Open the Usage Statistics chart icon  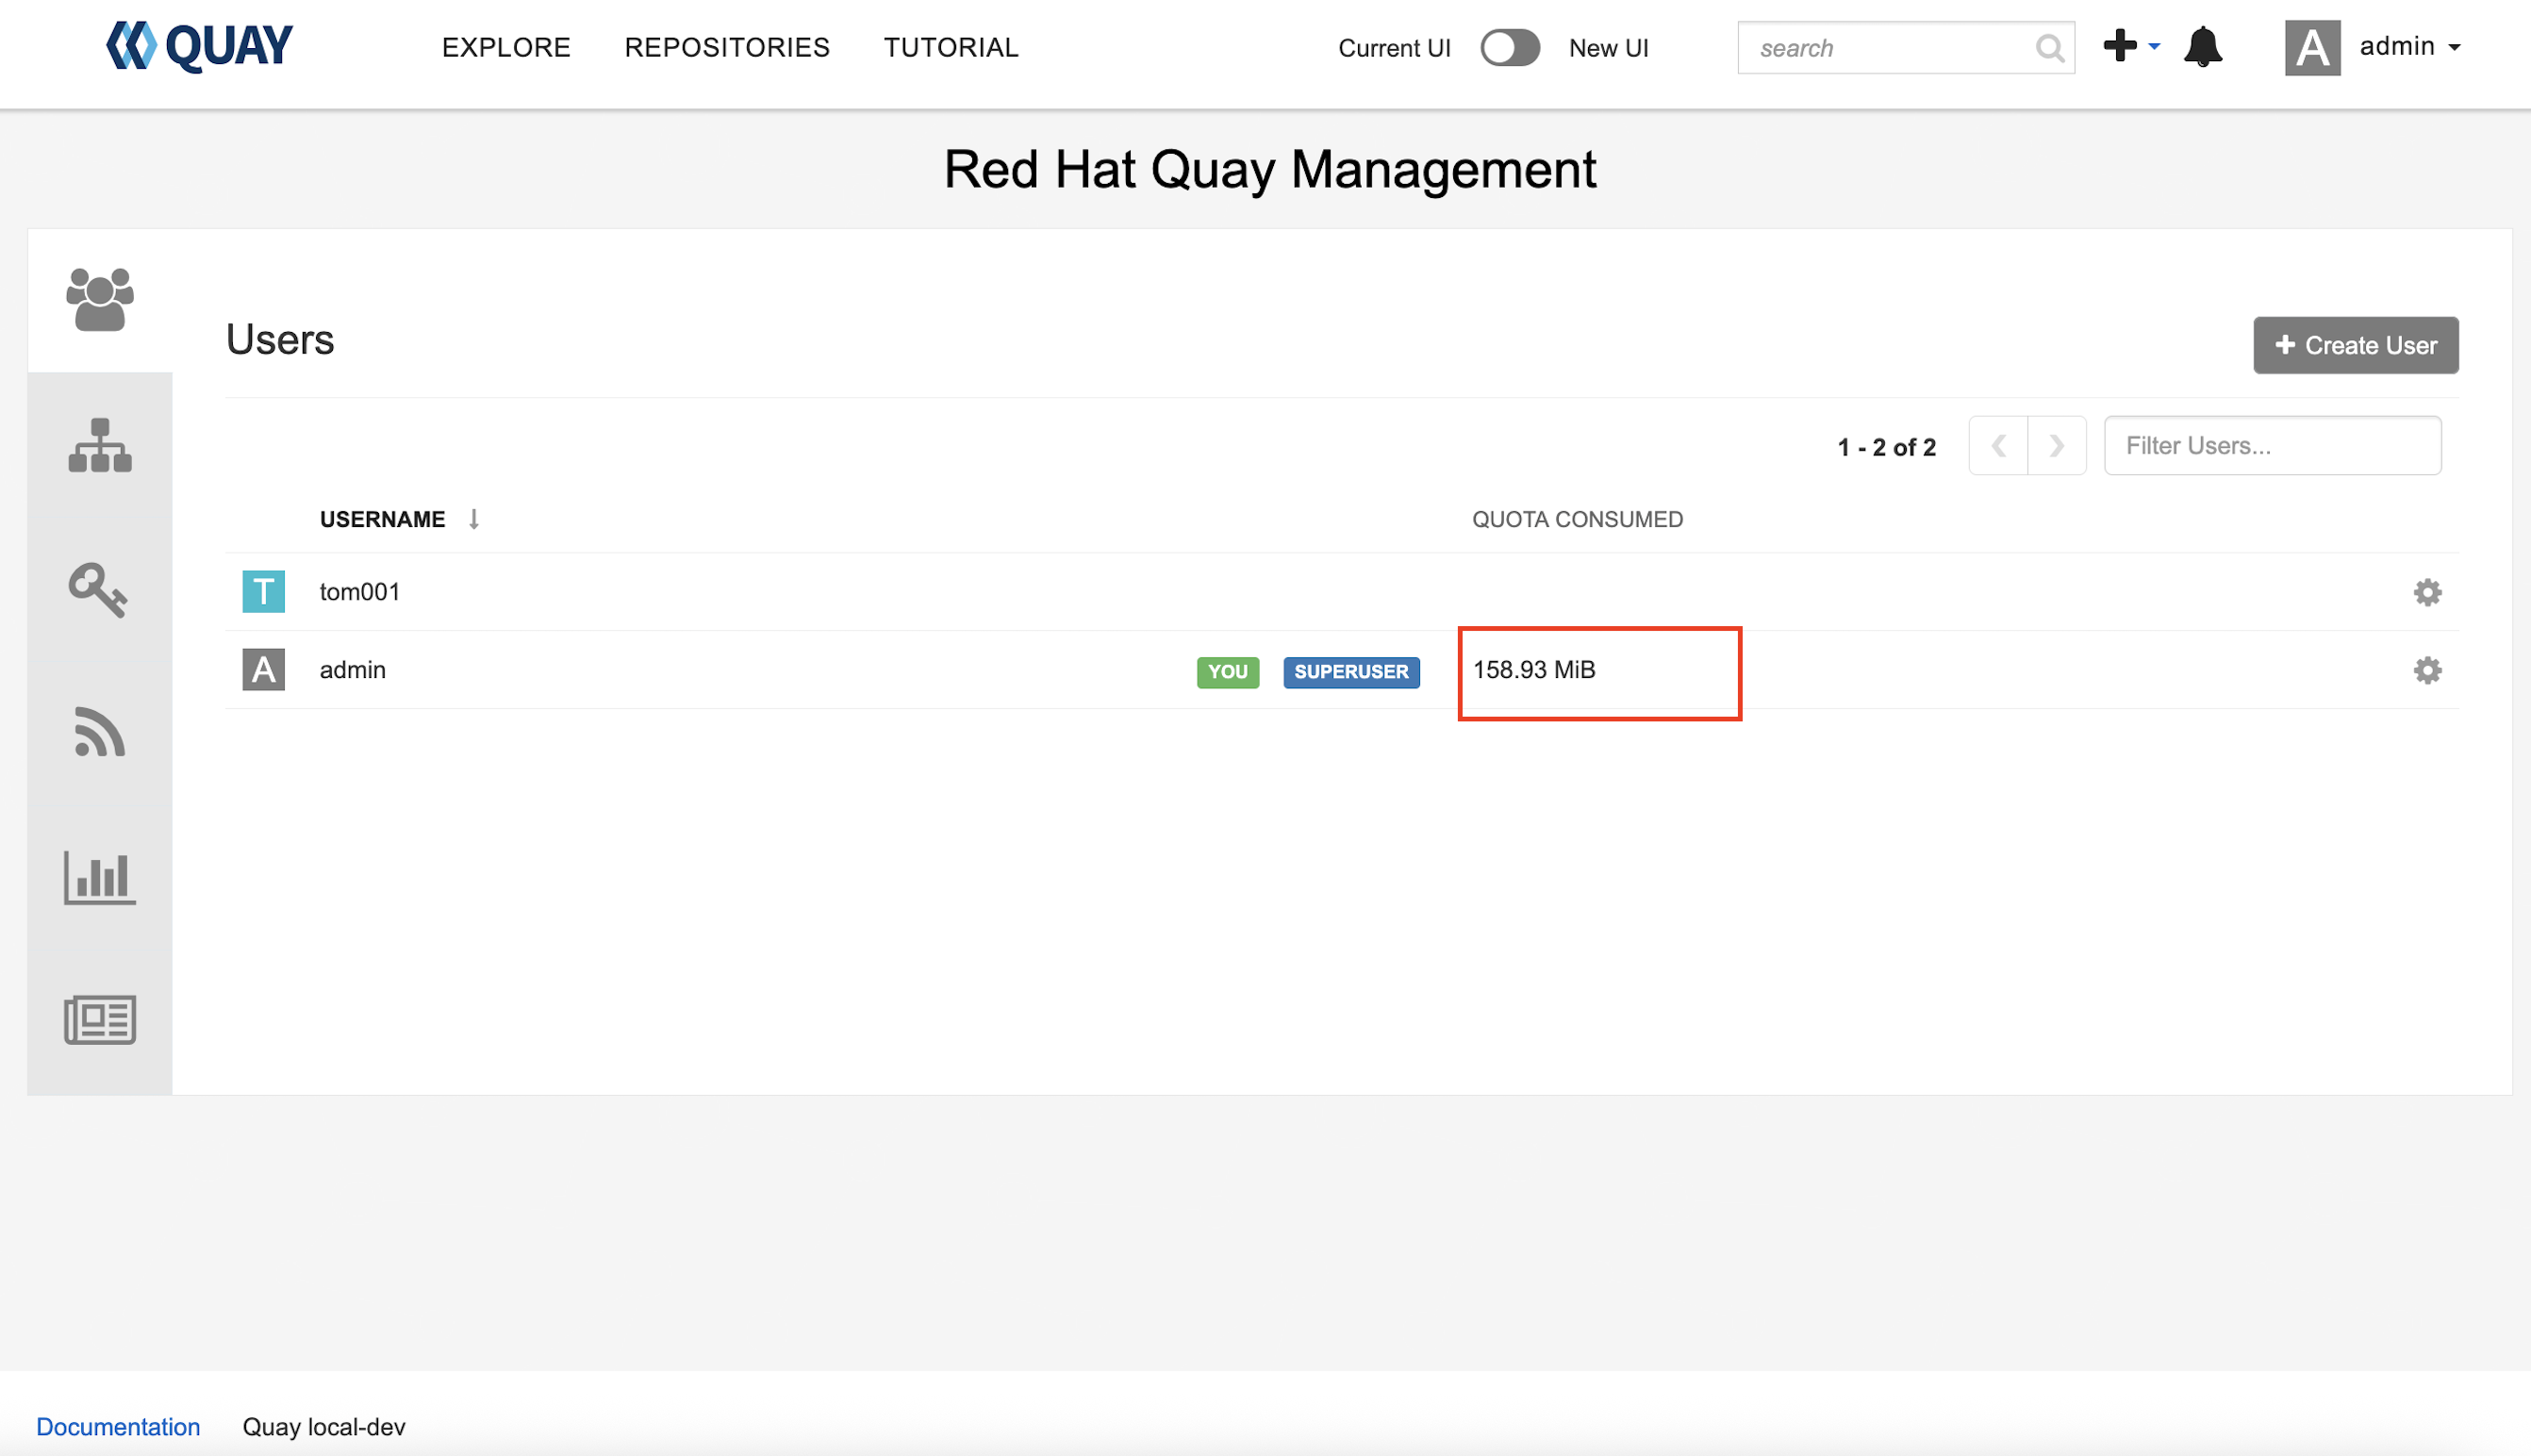click(x=99, y=877)
